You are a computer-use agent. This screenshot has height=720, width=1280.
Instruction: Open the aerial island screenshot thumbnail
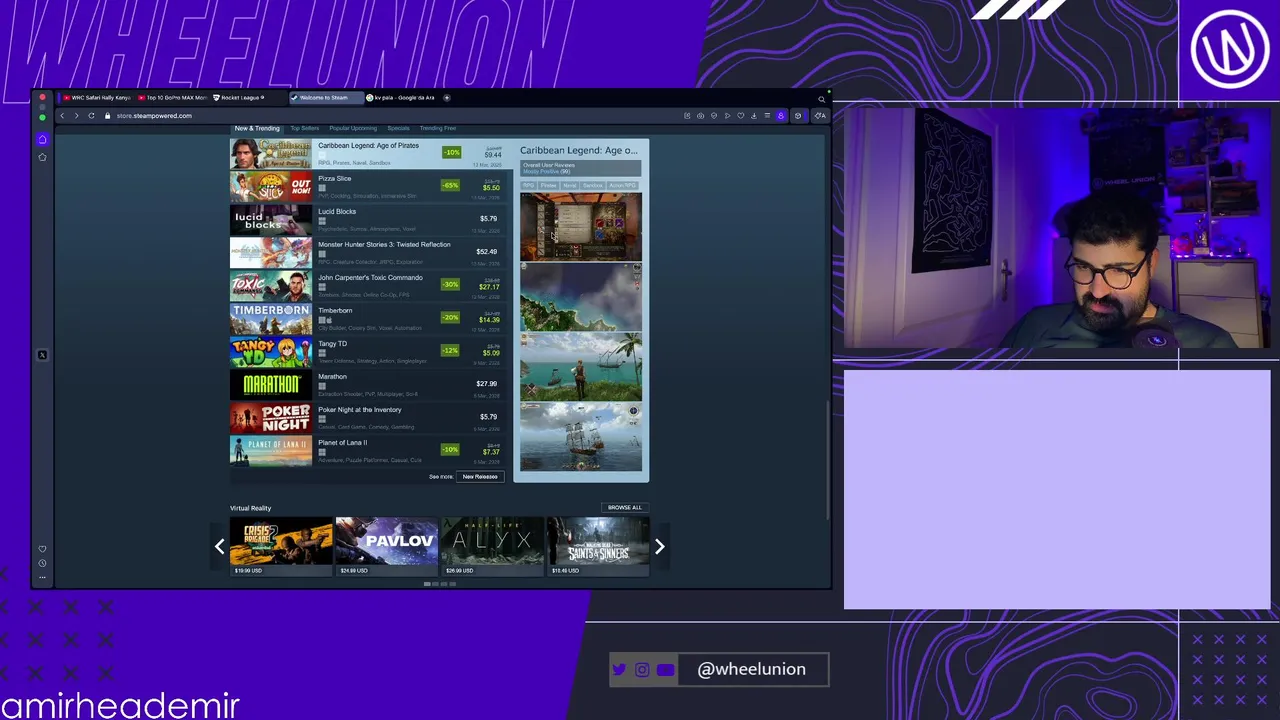click(x=581, y=297)
